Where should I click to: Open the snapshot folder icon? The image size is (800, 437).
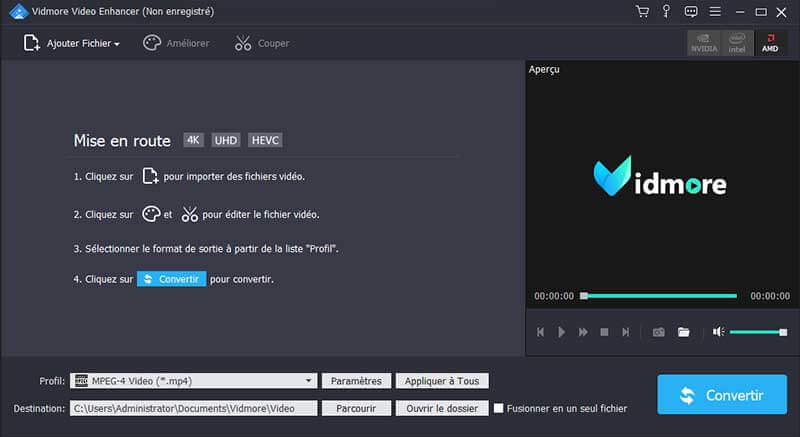point(684,332)
